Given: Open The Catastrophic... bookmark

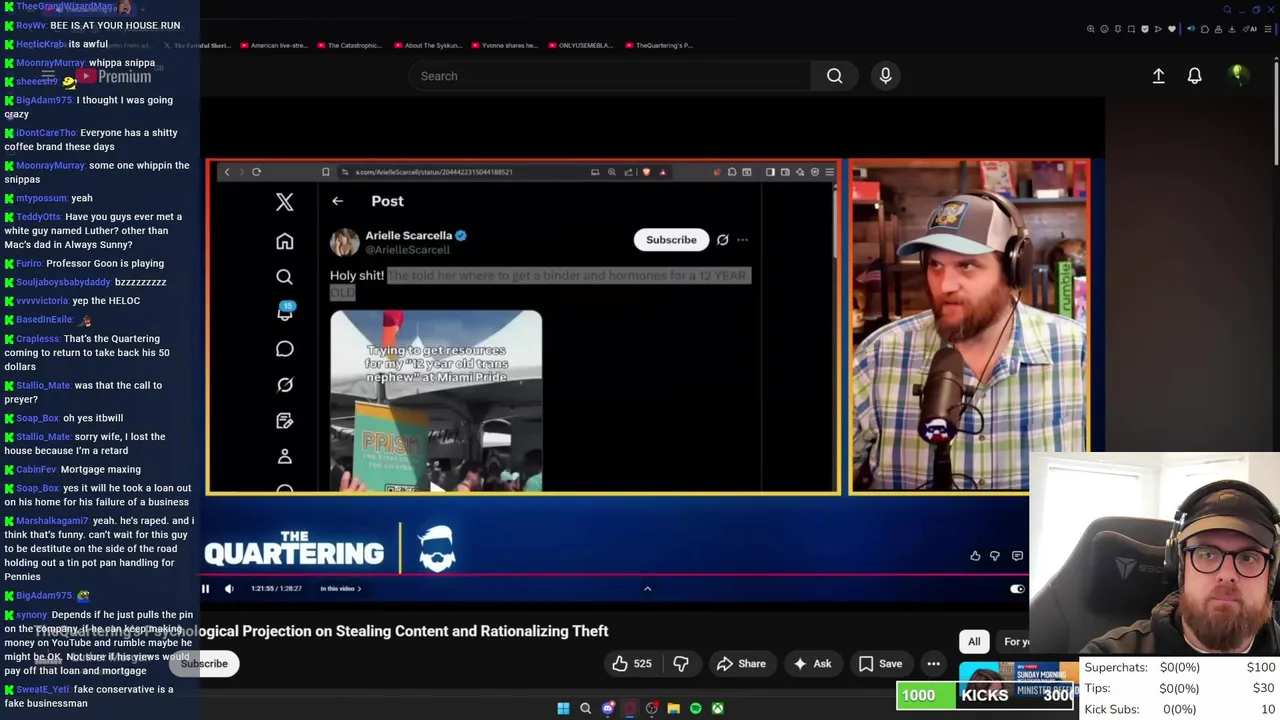Looking at the screenshot, I should (x=349, y=45).
